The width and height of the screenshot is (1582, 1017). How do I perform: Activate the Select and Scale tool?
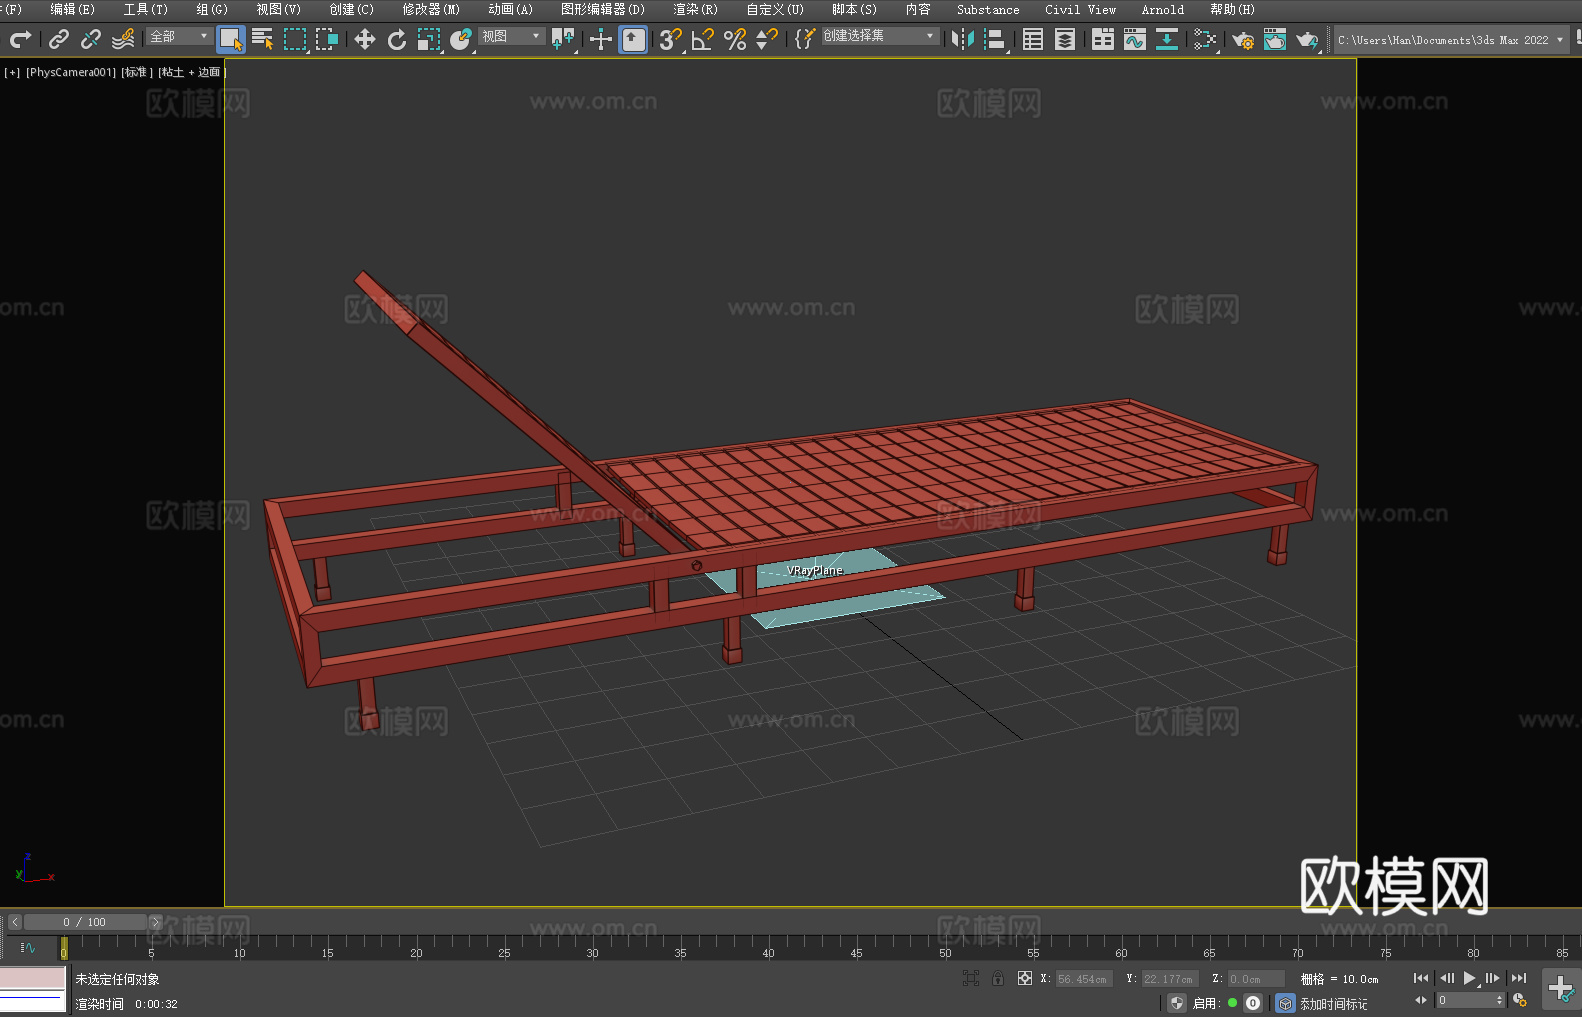coord(429,39)
